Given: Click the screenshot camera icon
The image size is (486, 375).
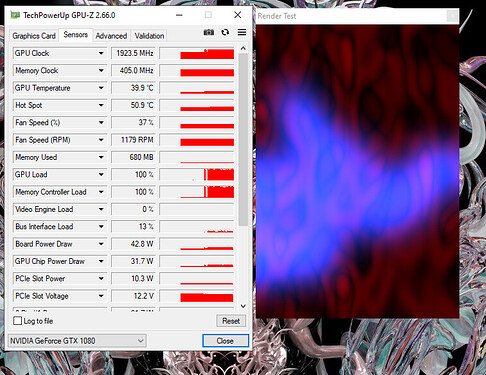Looking at the screenshot, I should (209, 32).
